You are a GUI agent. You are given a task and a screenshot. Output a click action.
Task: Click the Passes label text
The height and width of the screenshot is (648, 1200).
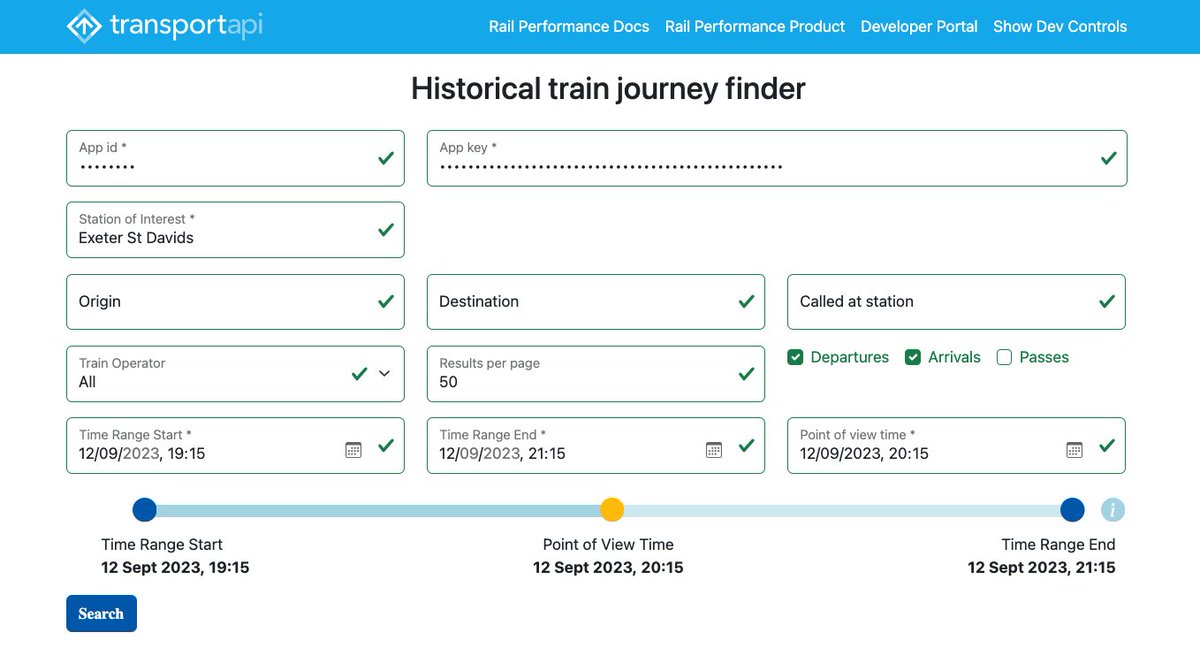[x=1044, y=357]
